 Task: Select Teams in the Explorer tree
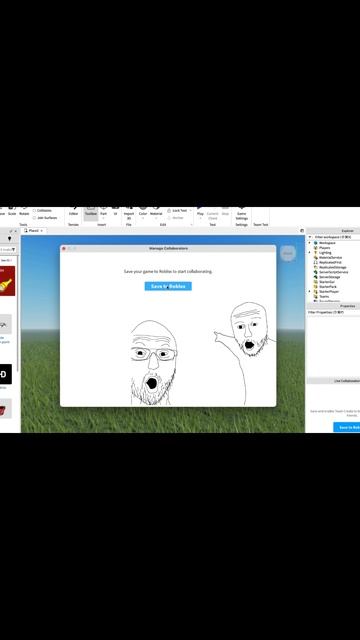tap(324, 296)
